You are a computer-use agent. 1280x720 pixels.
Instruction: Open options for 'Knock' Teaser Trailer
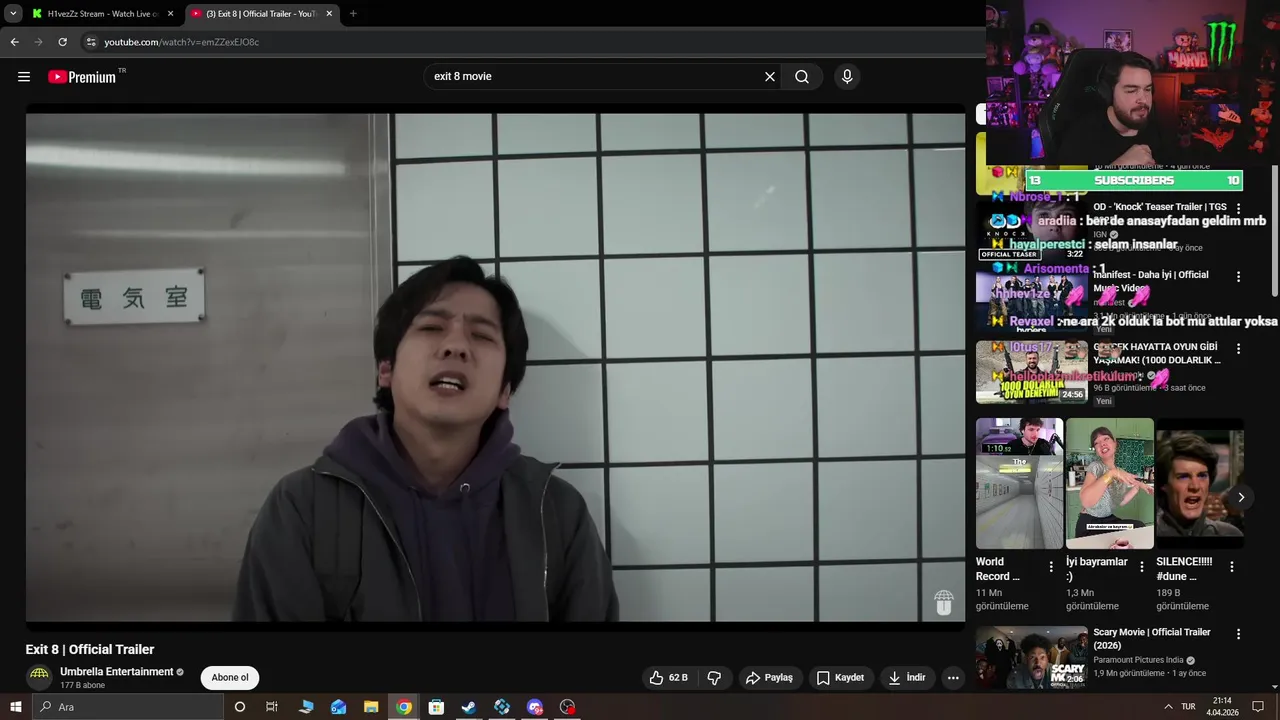(x=1238, y=209)
